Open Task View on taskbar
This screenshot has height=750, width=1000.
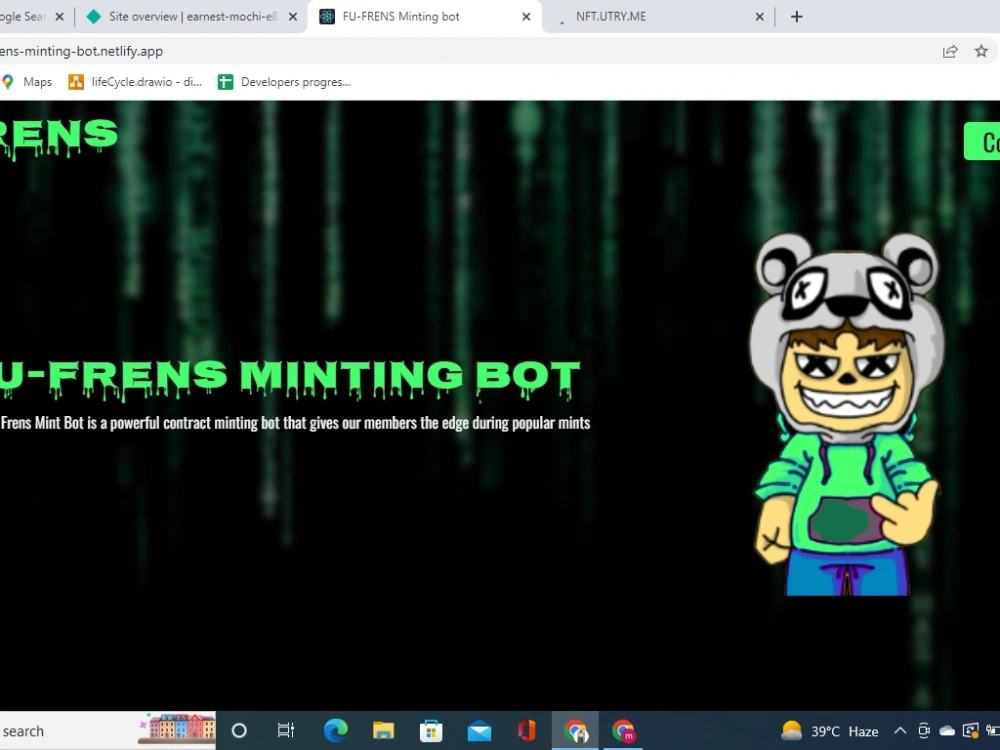tap(286, 731)
